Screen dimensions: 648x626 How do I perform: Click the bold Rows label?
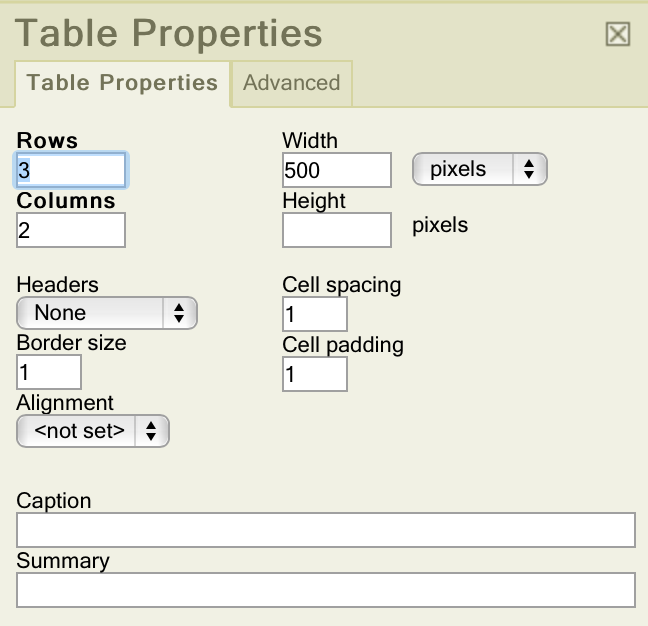click(47, 140)
